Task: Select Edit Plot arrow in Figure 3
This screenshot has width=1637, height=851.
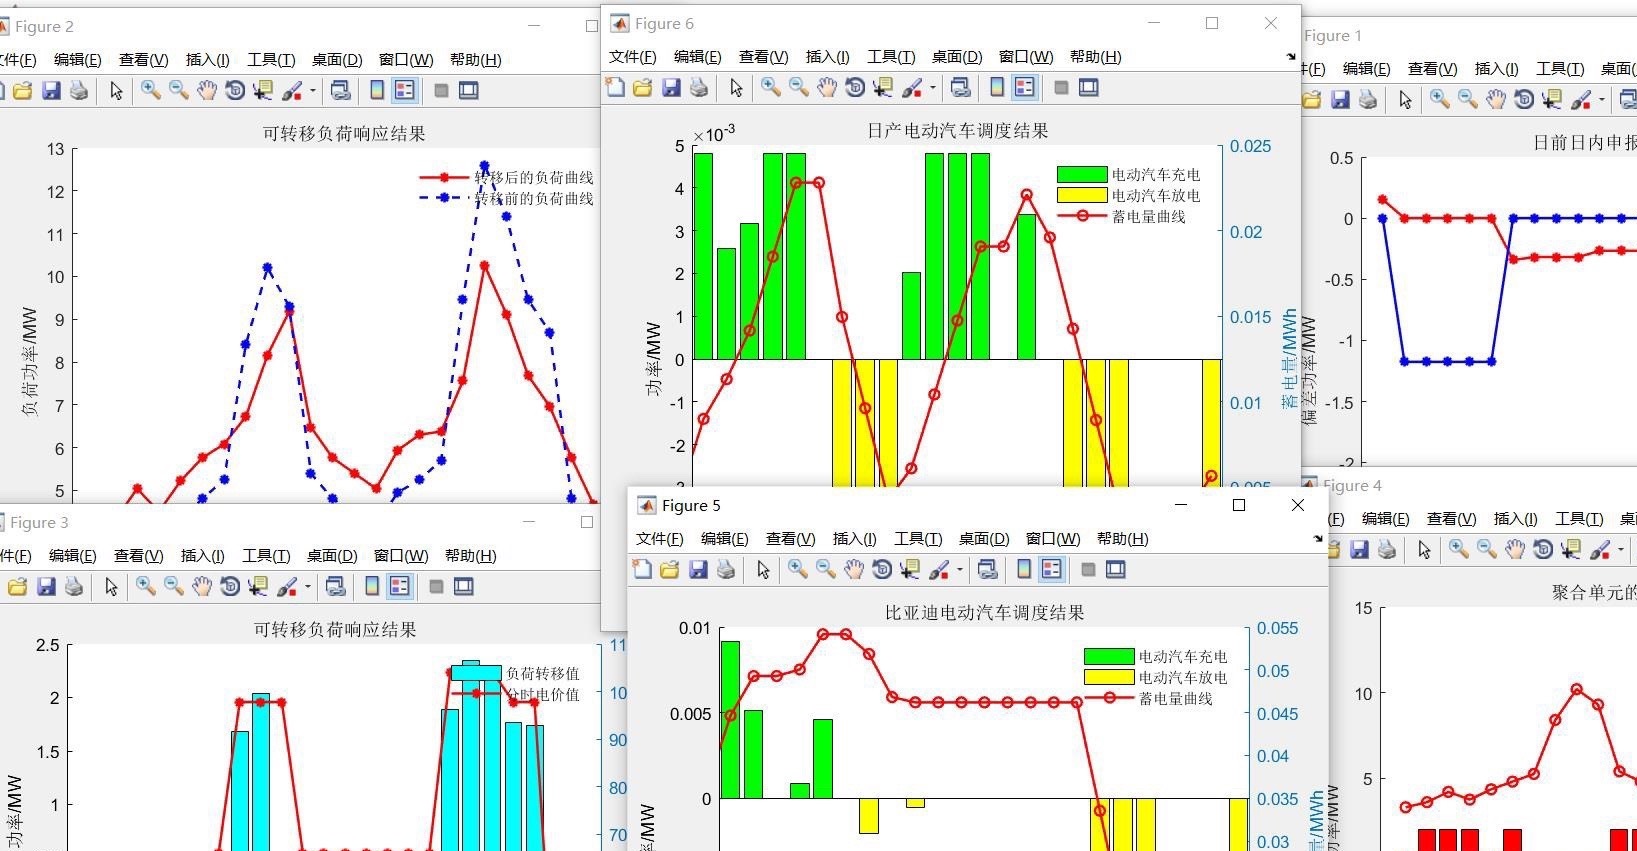Action: (111, 587)
